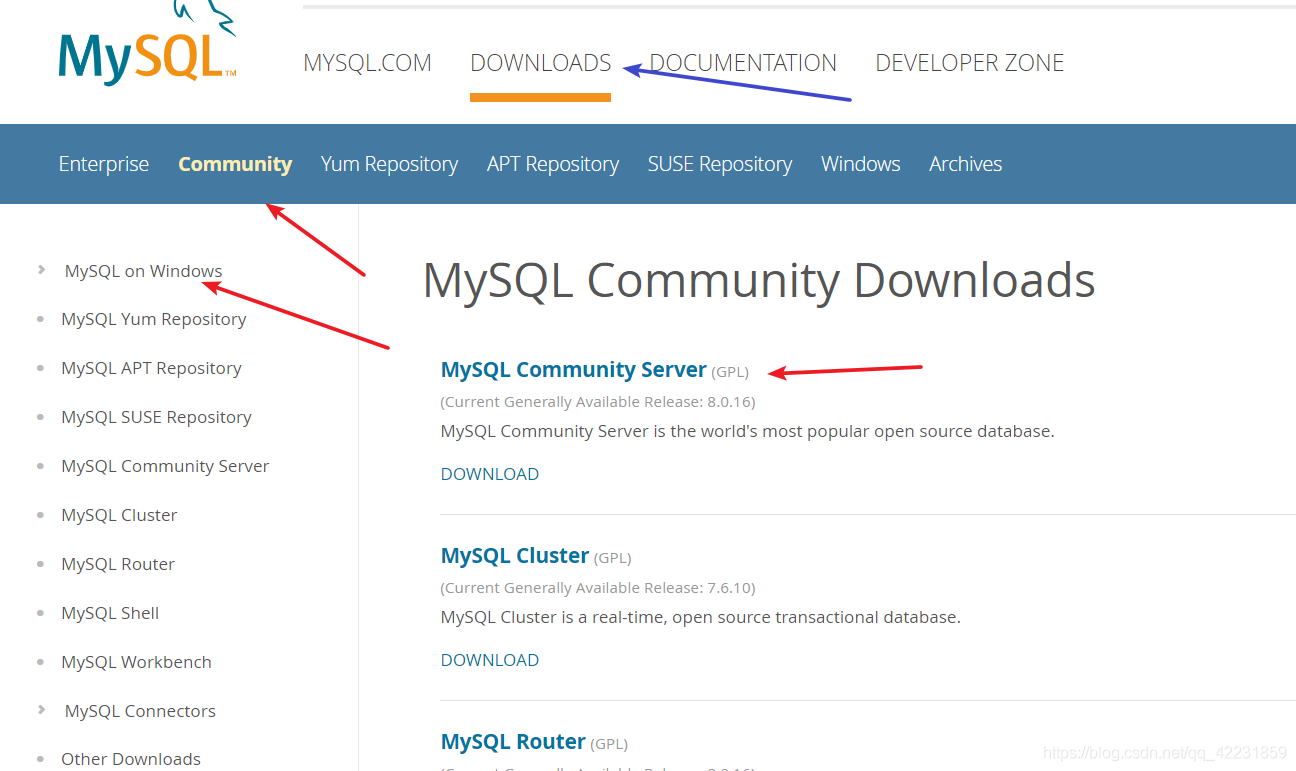The image size is (1296, 771).
Task: Open the MYSQL.COM top navigation tab
Action: (367, 63)
